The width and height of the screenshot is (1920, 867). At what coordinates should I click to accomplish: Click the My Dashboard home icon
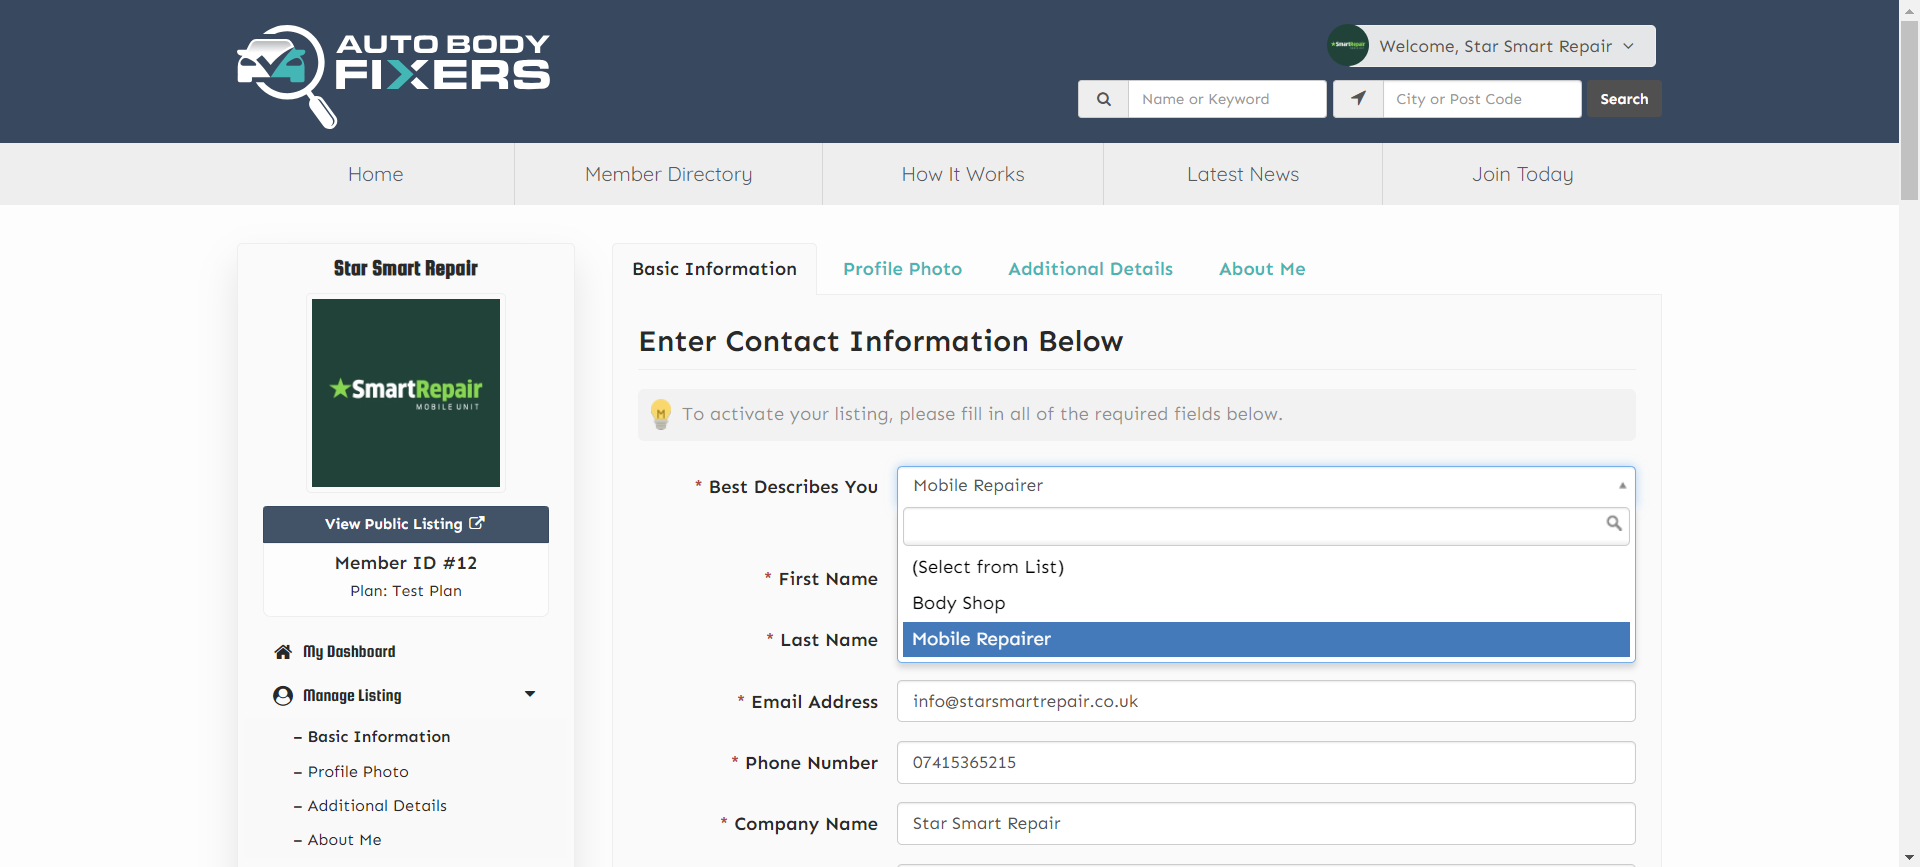pyautogui.click(x=283, y=652)
